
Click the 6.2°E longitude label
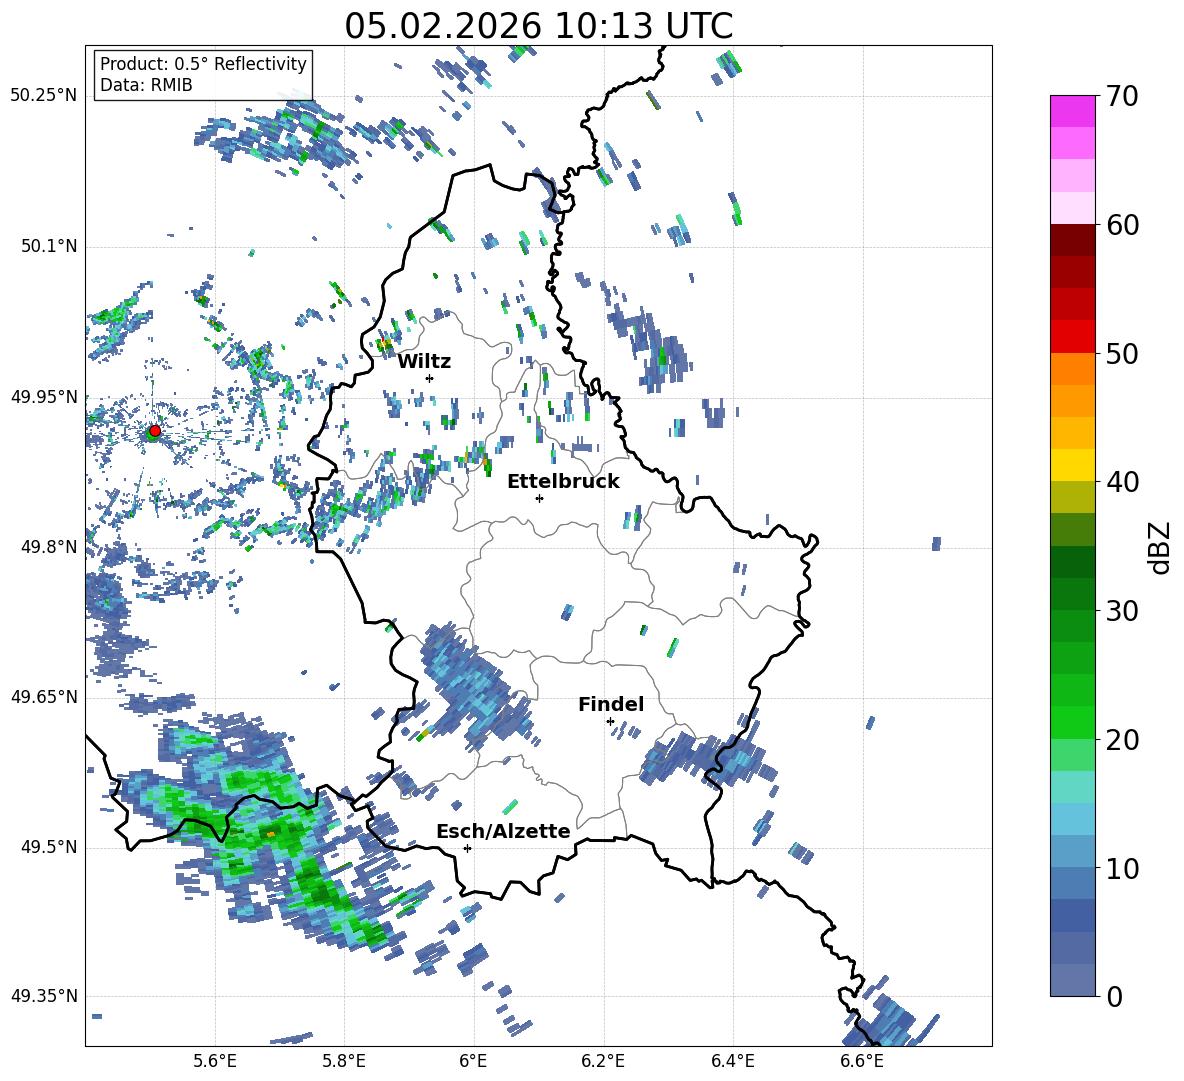[x=603, y=1061]
